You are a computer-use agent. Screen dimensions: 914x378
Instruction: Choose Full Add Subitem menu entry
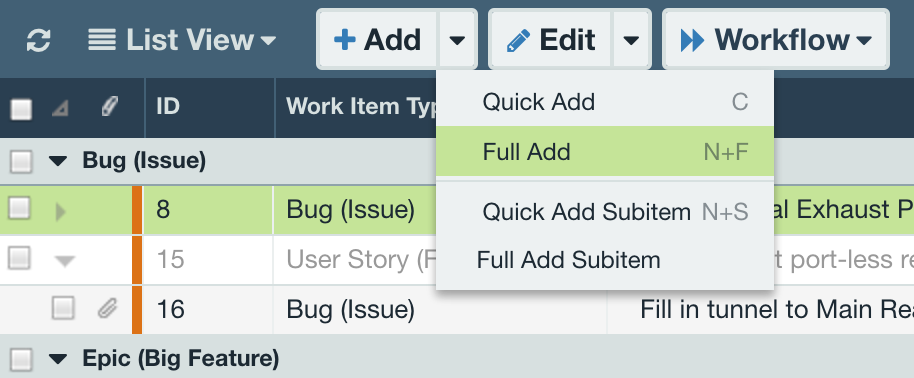coord(605,260)
